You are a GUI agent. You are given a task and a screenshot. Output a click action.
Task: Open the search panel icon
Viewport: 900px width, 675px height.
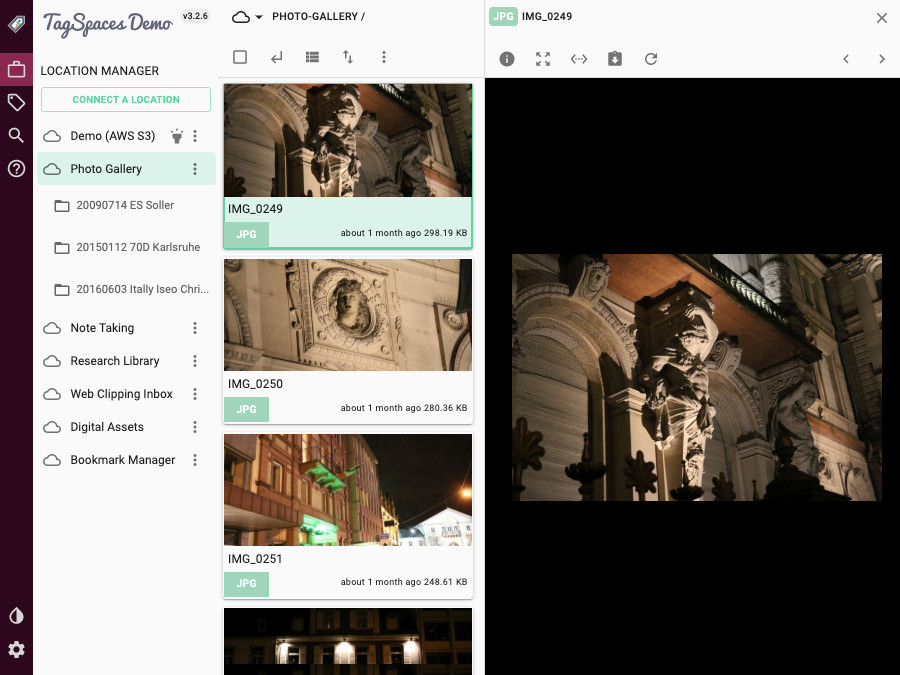click(16, 135)
